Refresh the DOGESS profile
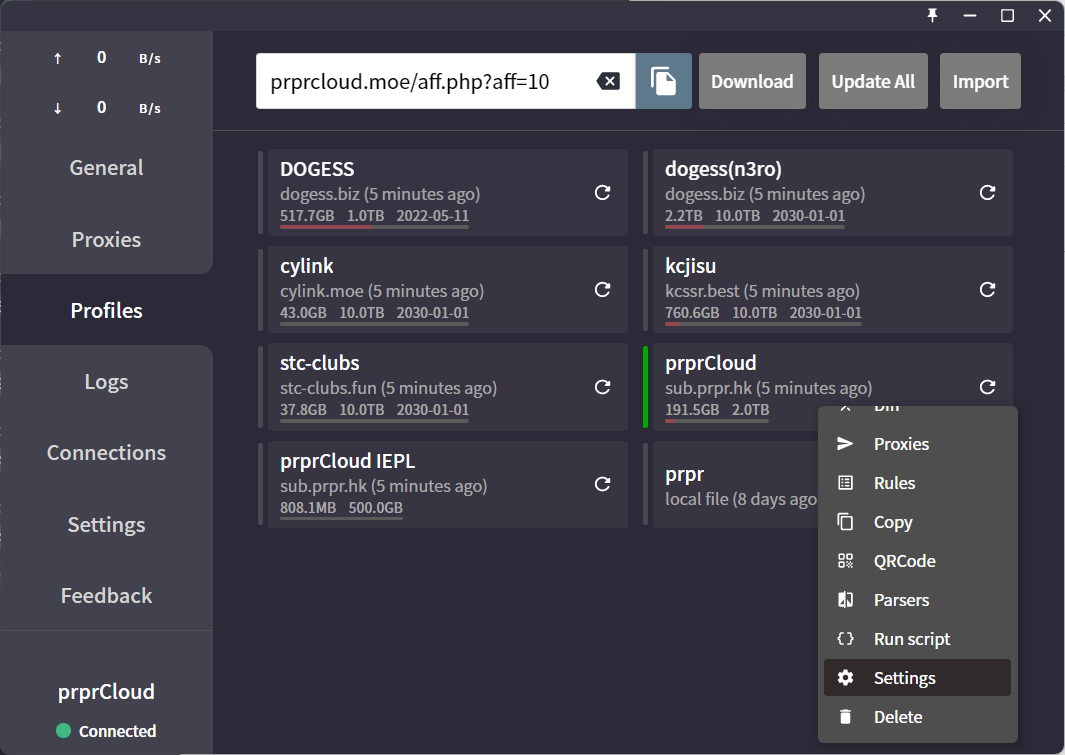Image resolution: width=1065 pixels, height=755 pixels. [602, 192]
